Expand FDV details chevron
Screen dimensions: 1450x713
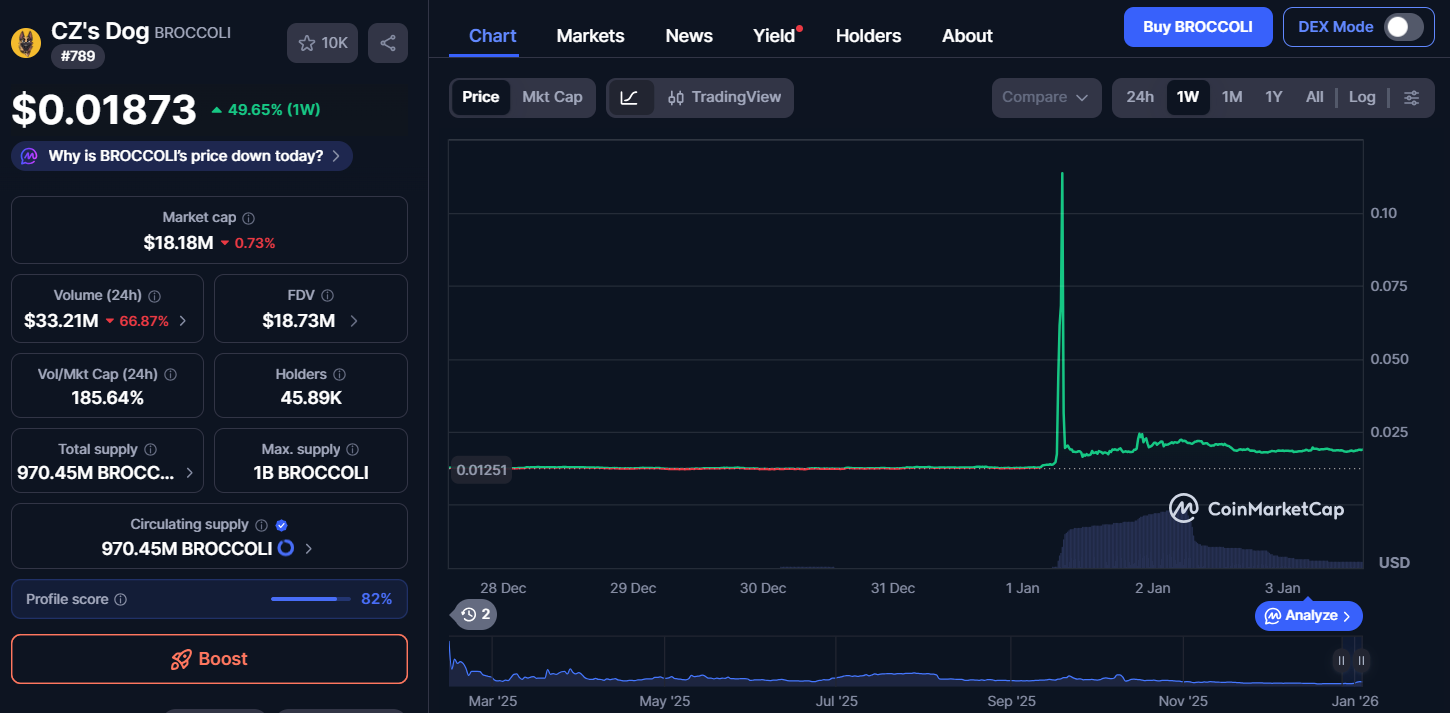click(354, 321)
